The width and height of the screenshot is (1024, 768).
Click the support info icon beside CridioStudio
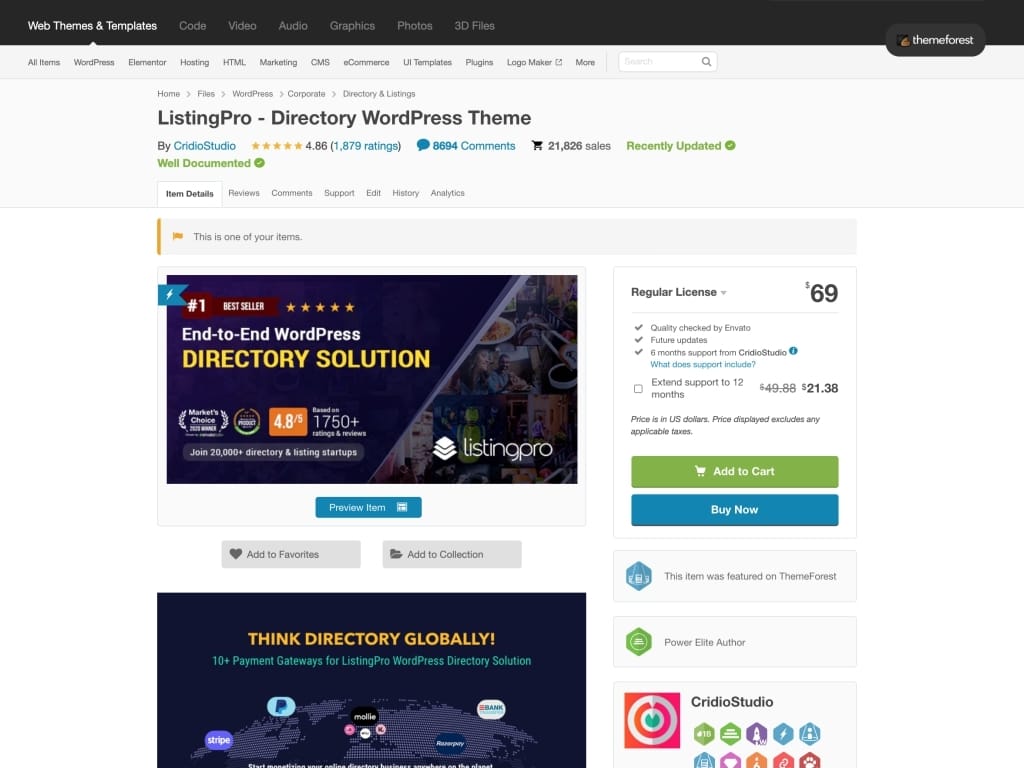pos(793,351)
